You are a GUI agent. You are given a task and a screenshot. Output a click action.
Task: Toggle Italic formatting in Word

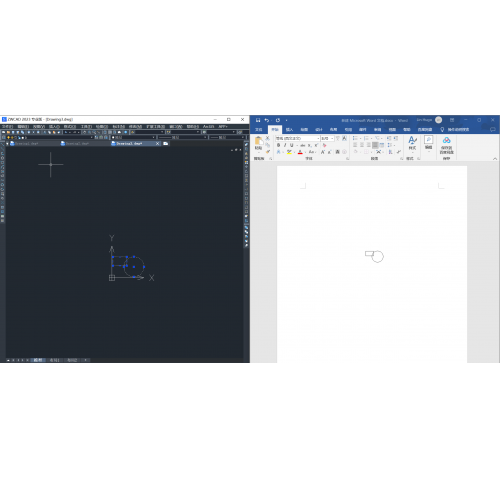click(x=285, y=145)
